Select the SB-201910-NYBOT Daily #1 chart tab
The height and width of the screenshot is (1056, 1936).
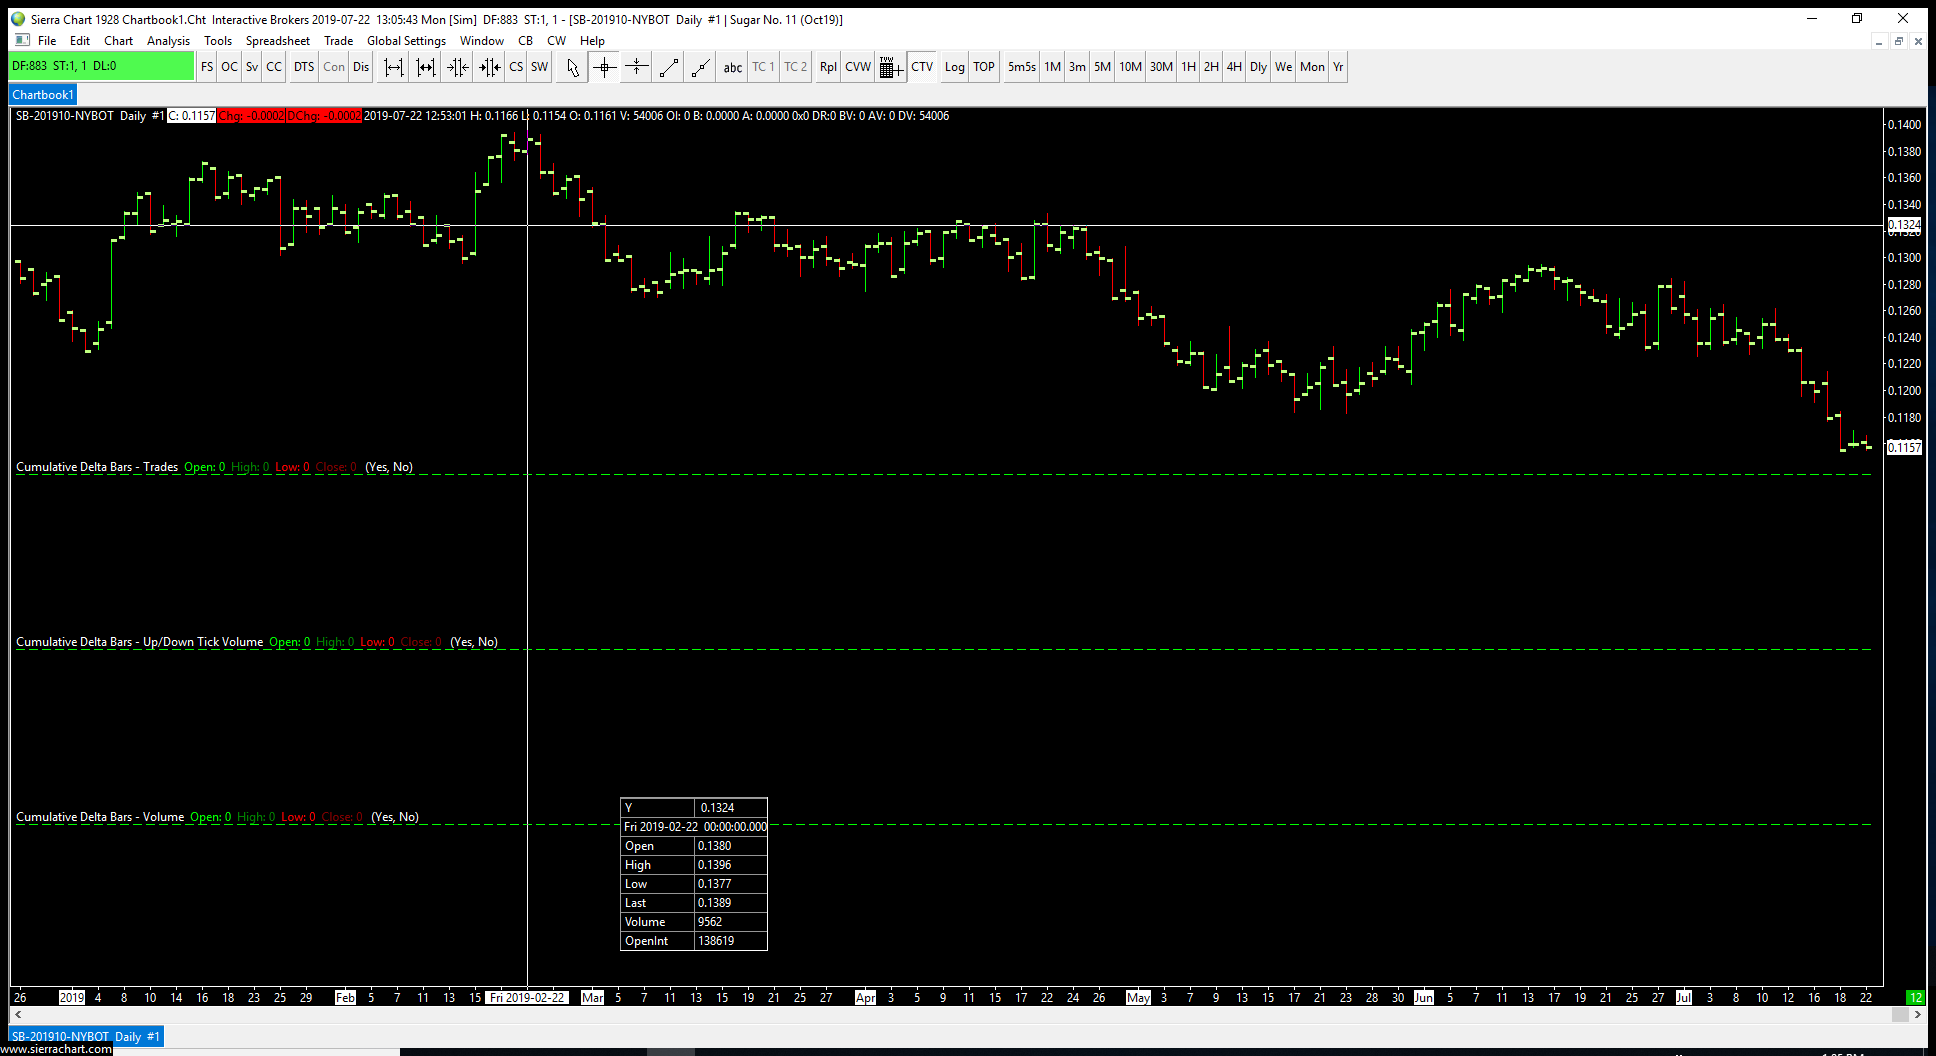pos(86,1037)
